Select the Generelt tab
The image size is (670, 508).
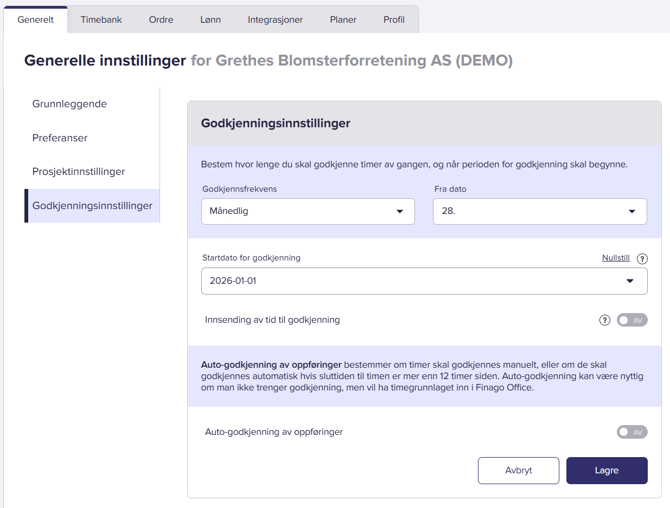coord(35,20)
